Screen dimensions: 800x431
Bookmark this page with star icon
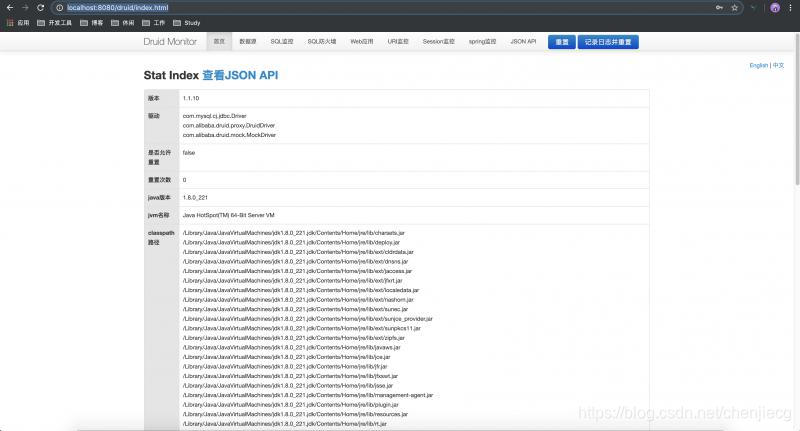tap(735, 8)
